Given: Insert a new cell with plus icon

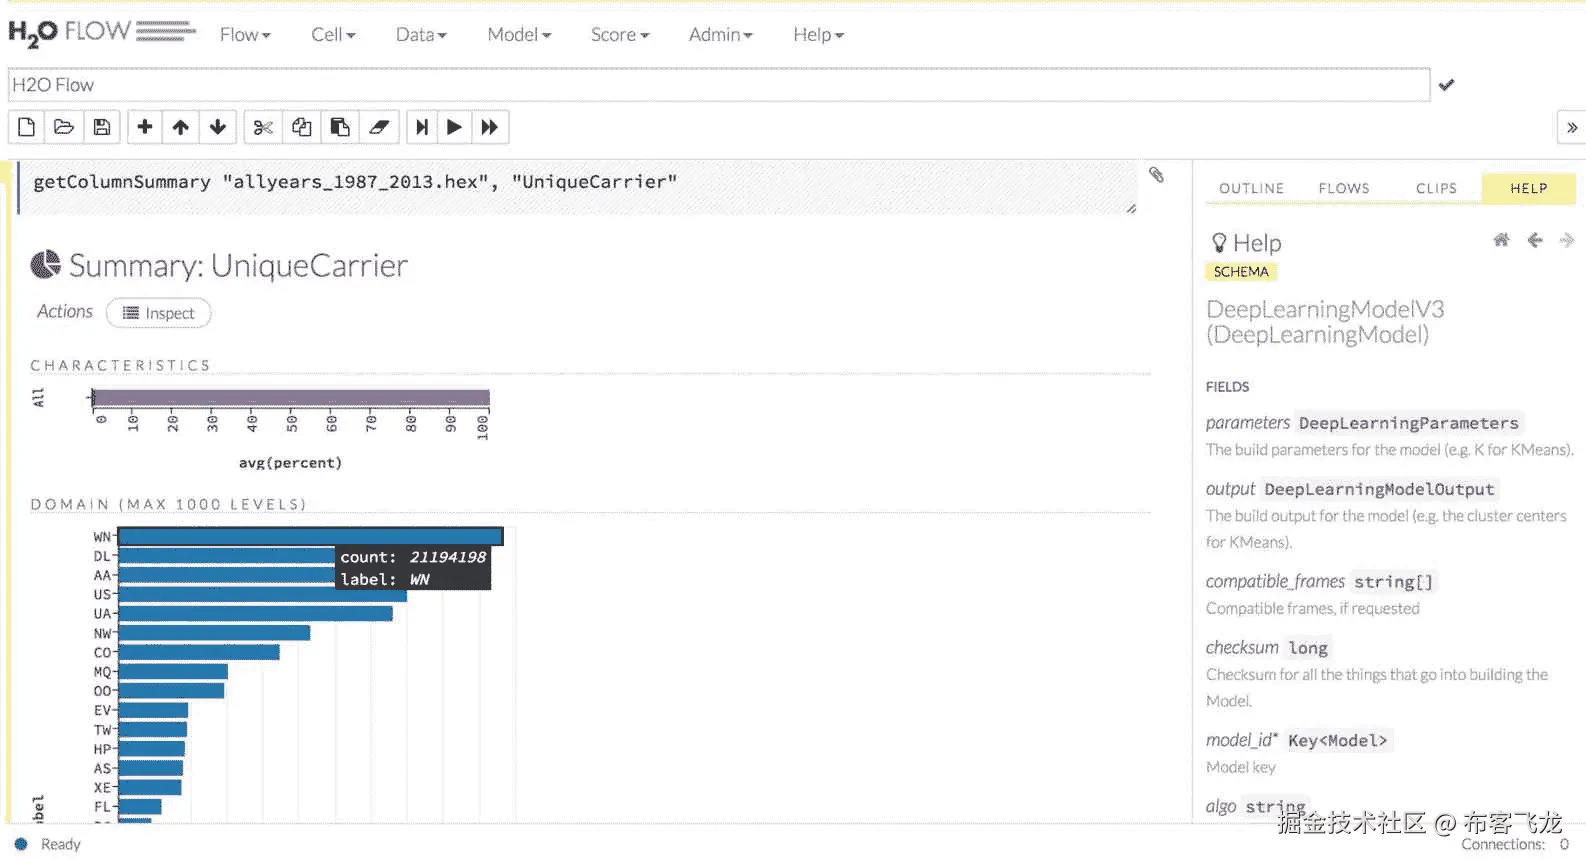Looking at the screenshot, I should point(145,127).
